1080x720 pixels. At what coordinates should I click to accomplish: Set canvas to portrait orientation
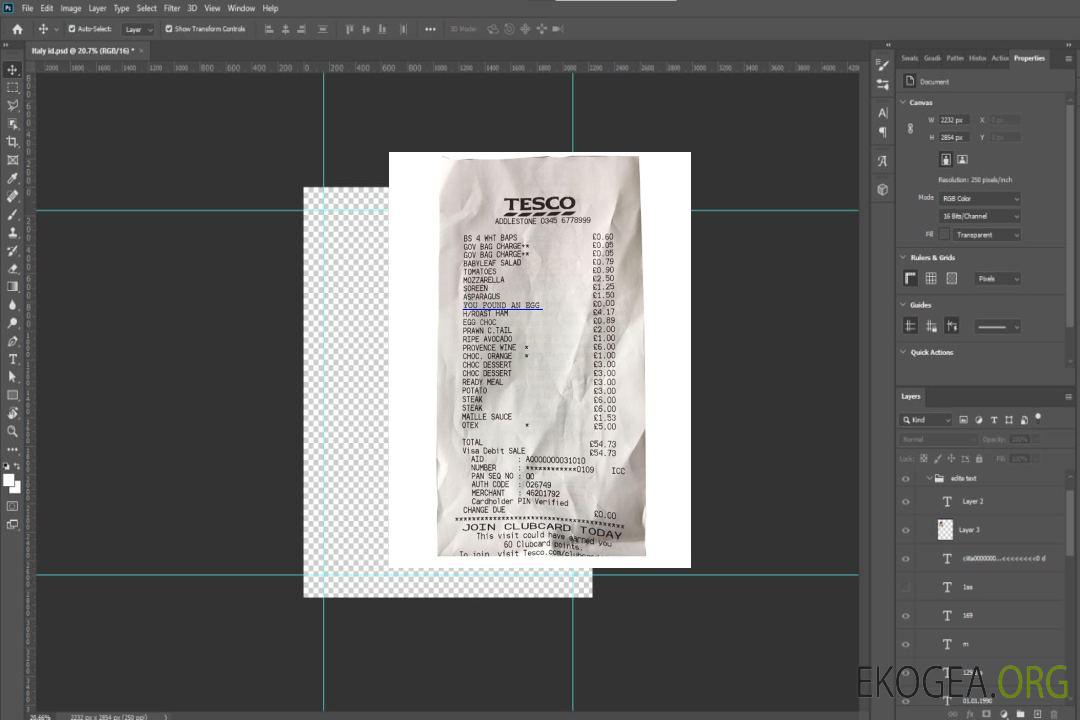click(x=946, y=159)
